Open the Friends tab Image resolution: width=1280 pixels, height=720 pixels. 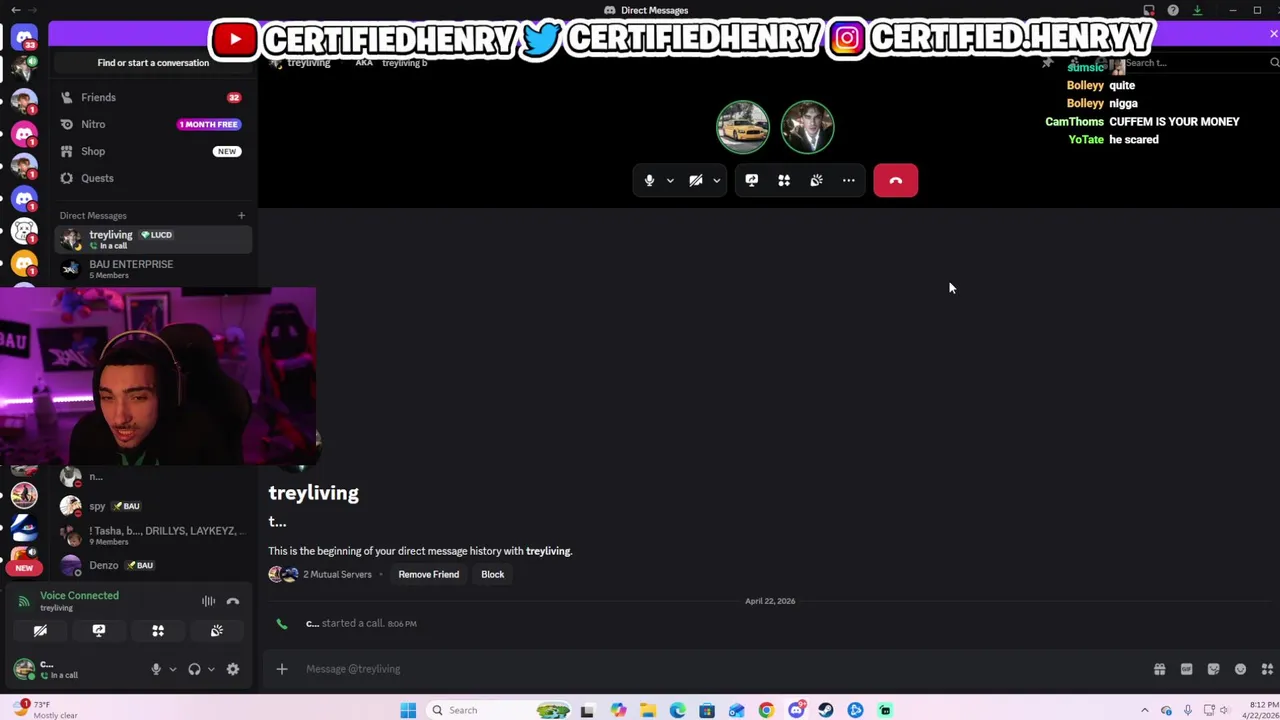pyautogui.click(x=153, y=97)
